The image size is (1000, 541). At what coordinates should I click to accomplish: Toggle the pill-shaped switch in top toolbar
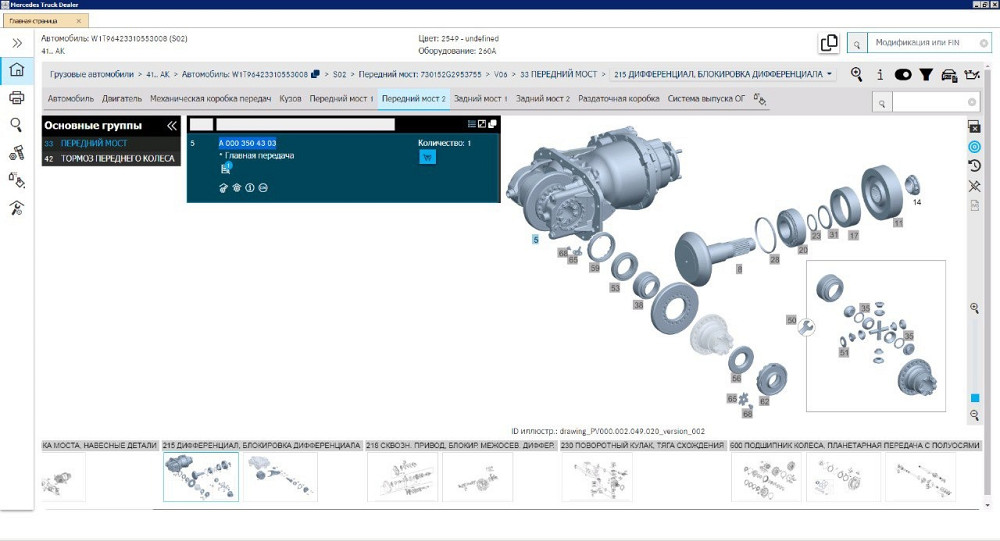click(903, 74)
